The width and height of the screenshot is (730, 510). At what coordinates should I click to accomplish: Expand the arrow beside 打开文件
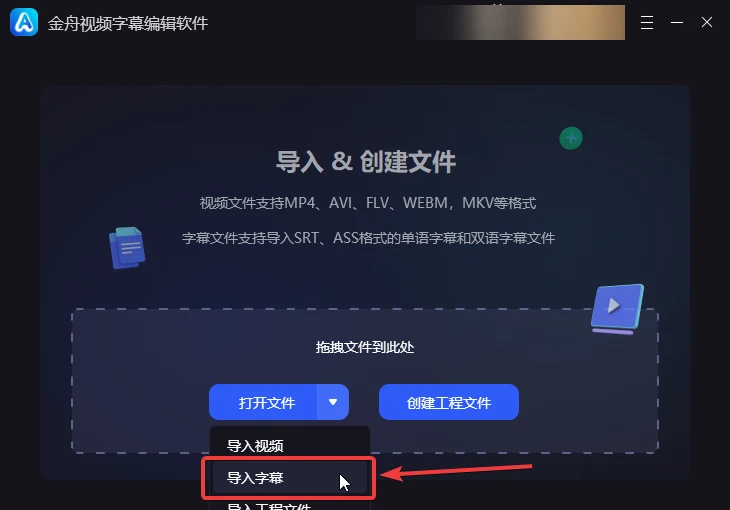pyautogui.click(x=333, y=402)
